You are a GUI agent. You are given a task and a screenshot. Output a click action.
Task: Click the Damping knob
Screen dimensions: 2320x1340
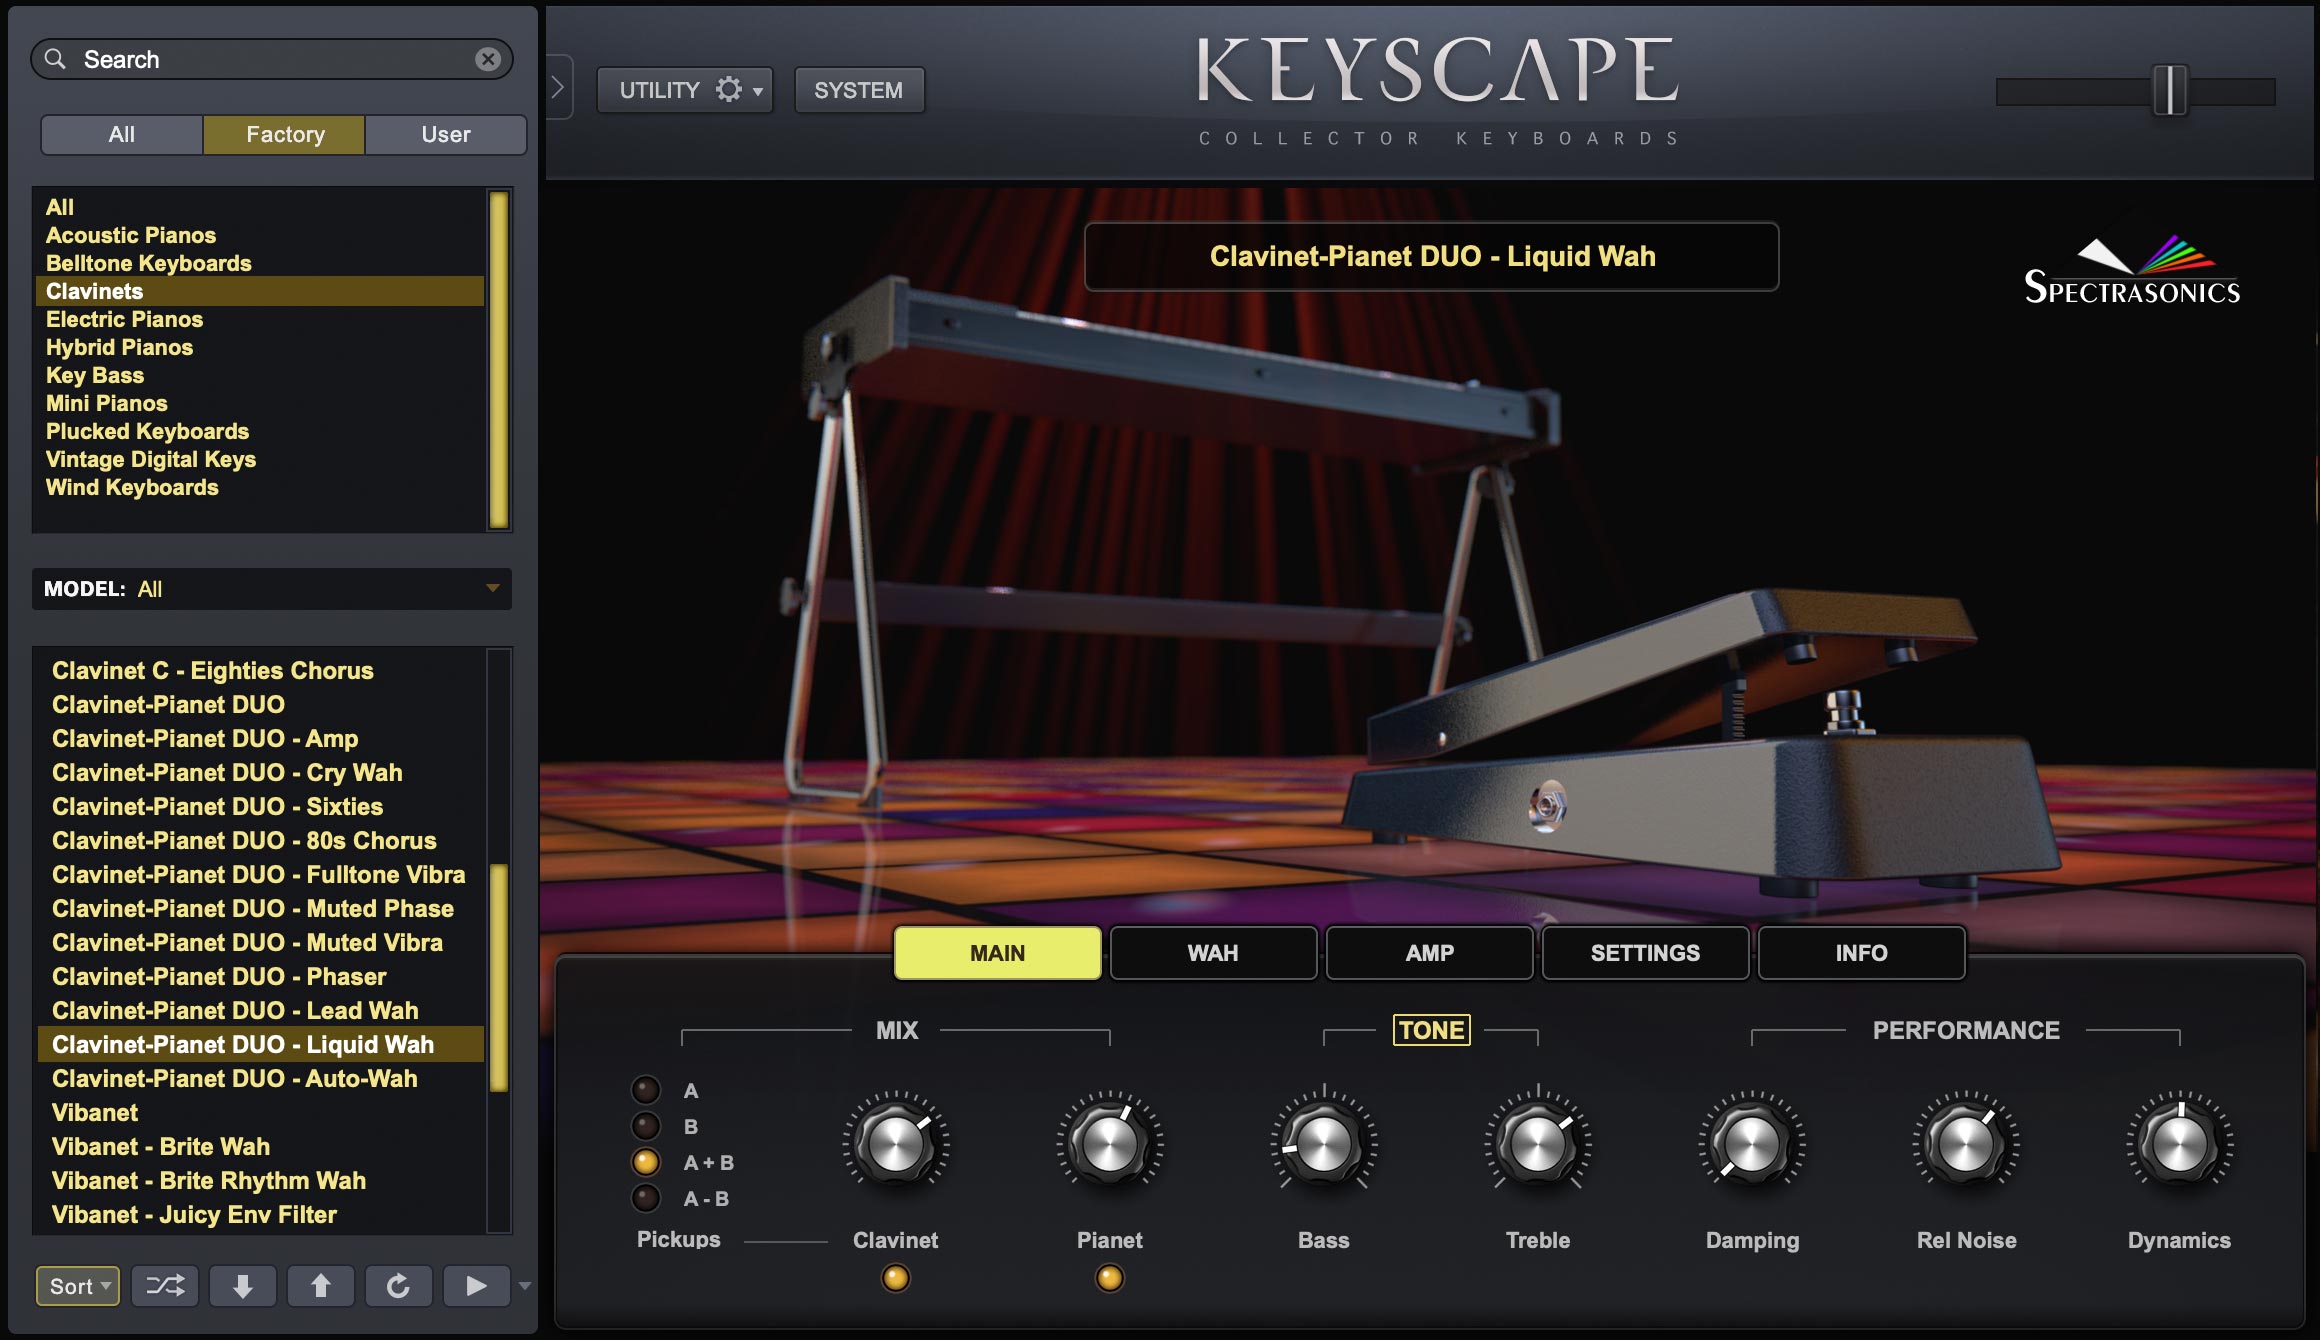pyautogui.click(x=1752, y=1143)
